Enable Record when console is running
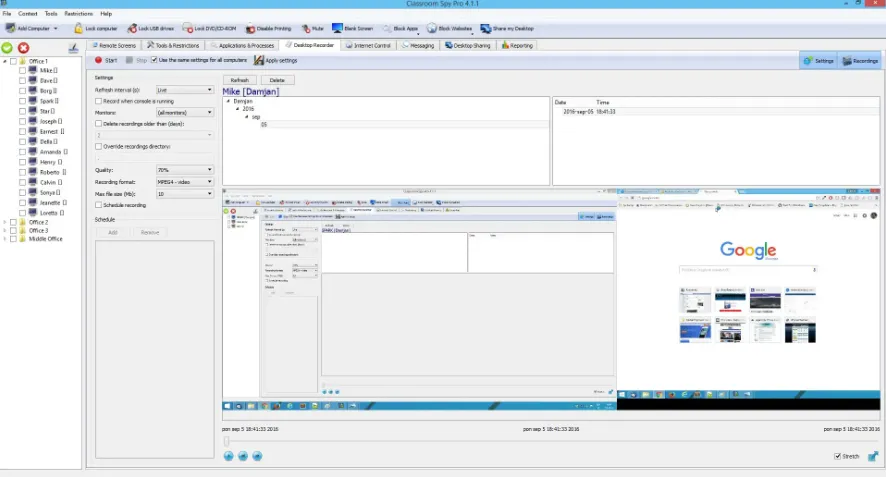Screen dimensions: 886x477 click(98, 101)
